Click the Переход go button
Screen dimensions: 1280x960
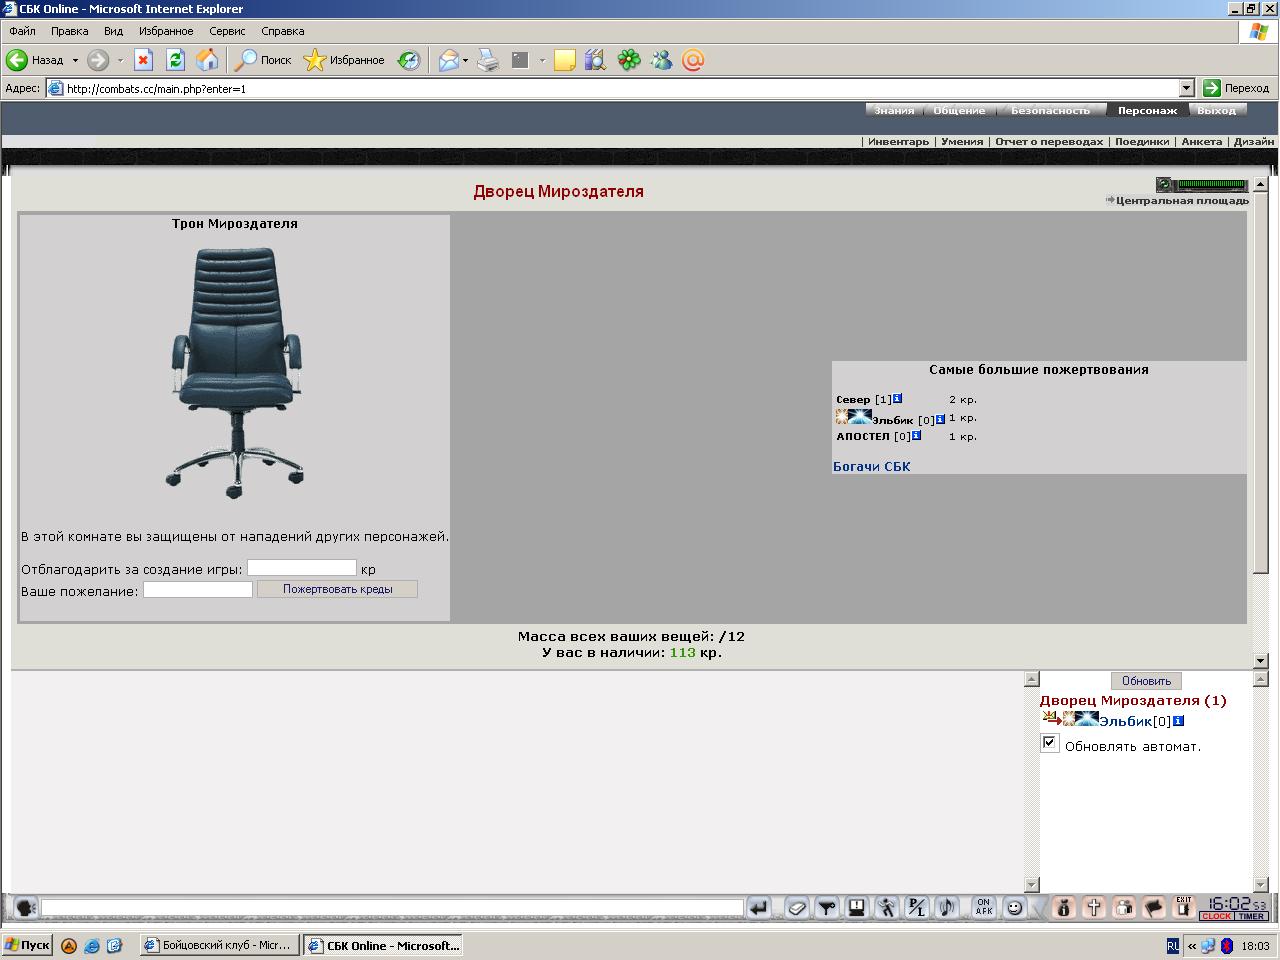coord(1236,88)
